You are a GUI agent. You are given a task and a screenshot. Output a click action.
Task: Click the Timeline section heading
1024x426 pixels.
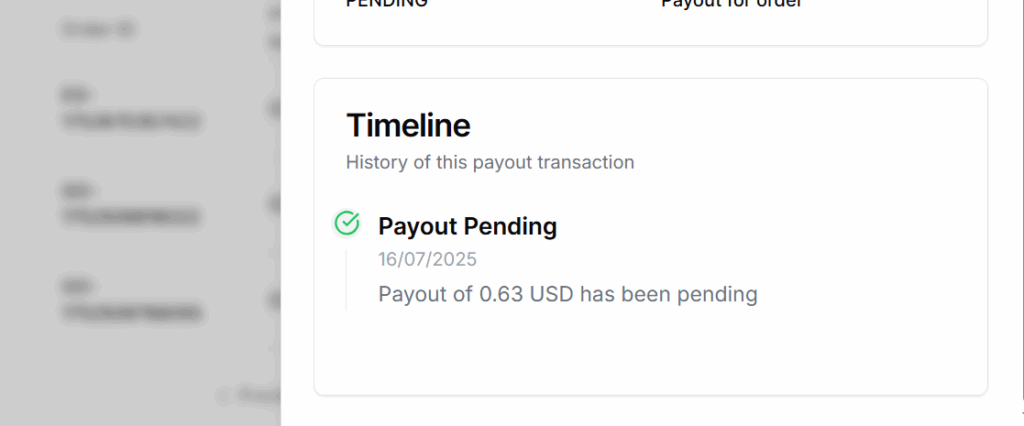408,126
